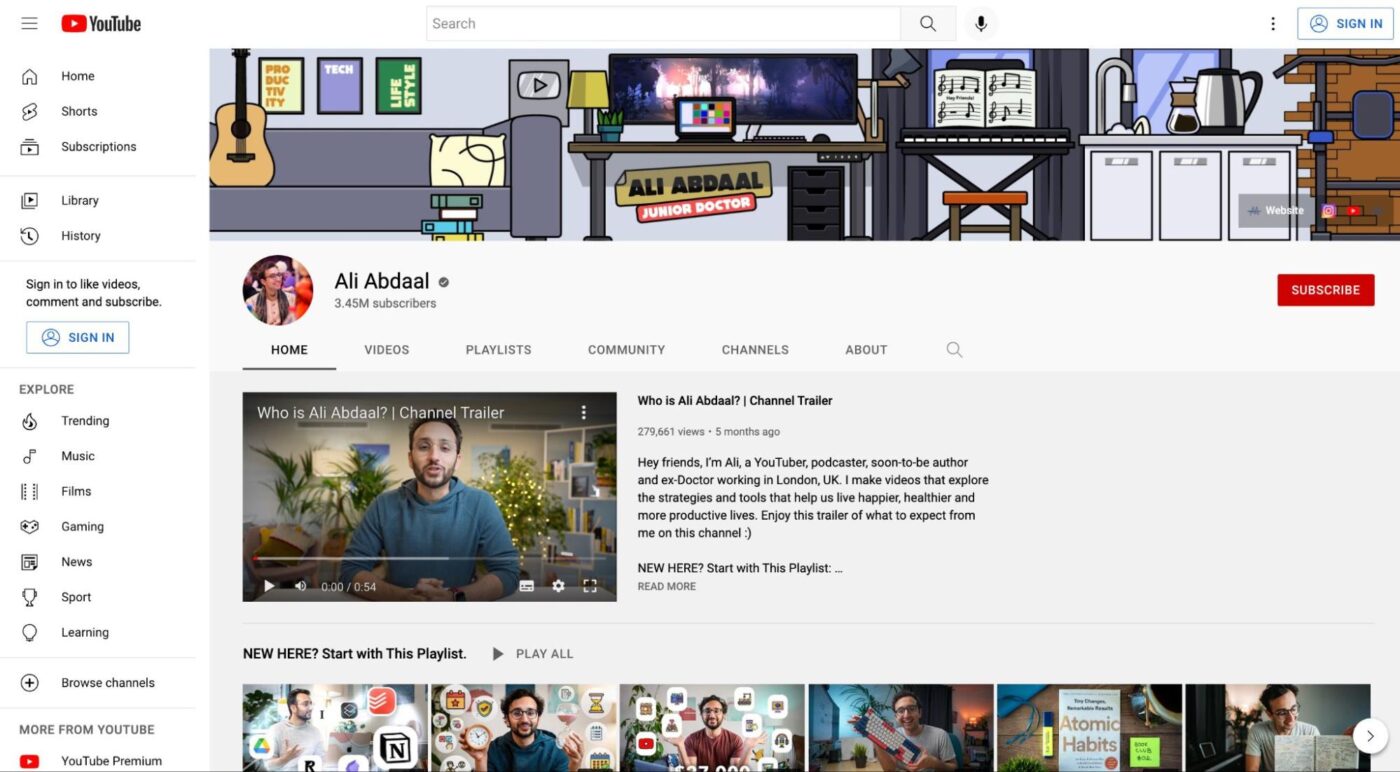The height and width of the screenshot is (772, 1400).
Task: Expand description with READ MORE
Action: coord(666,587)
